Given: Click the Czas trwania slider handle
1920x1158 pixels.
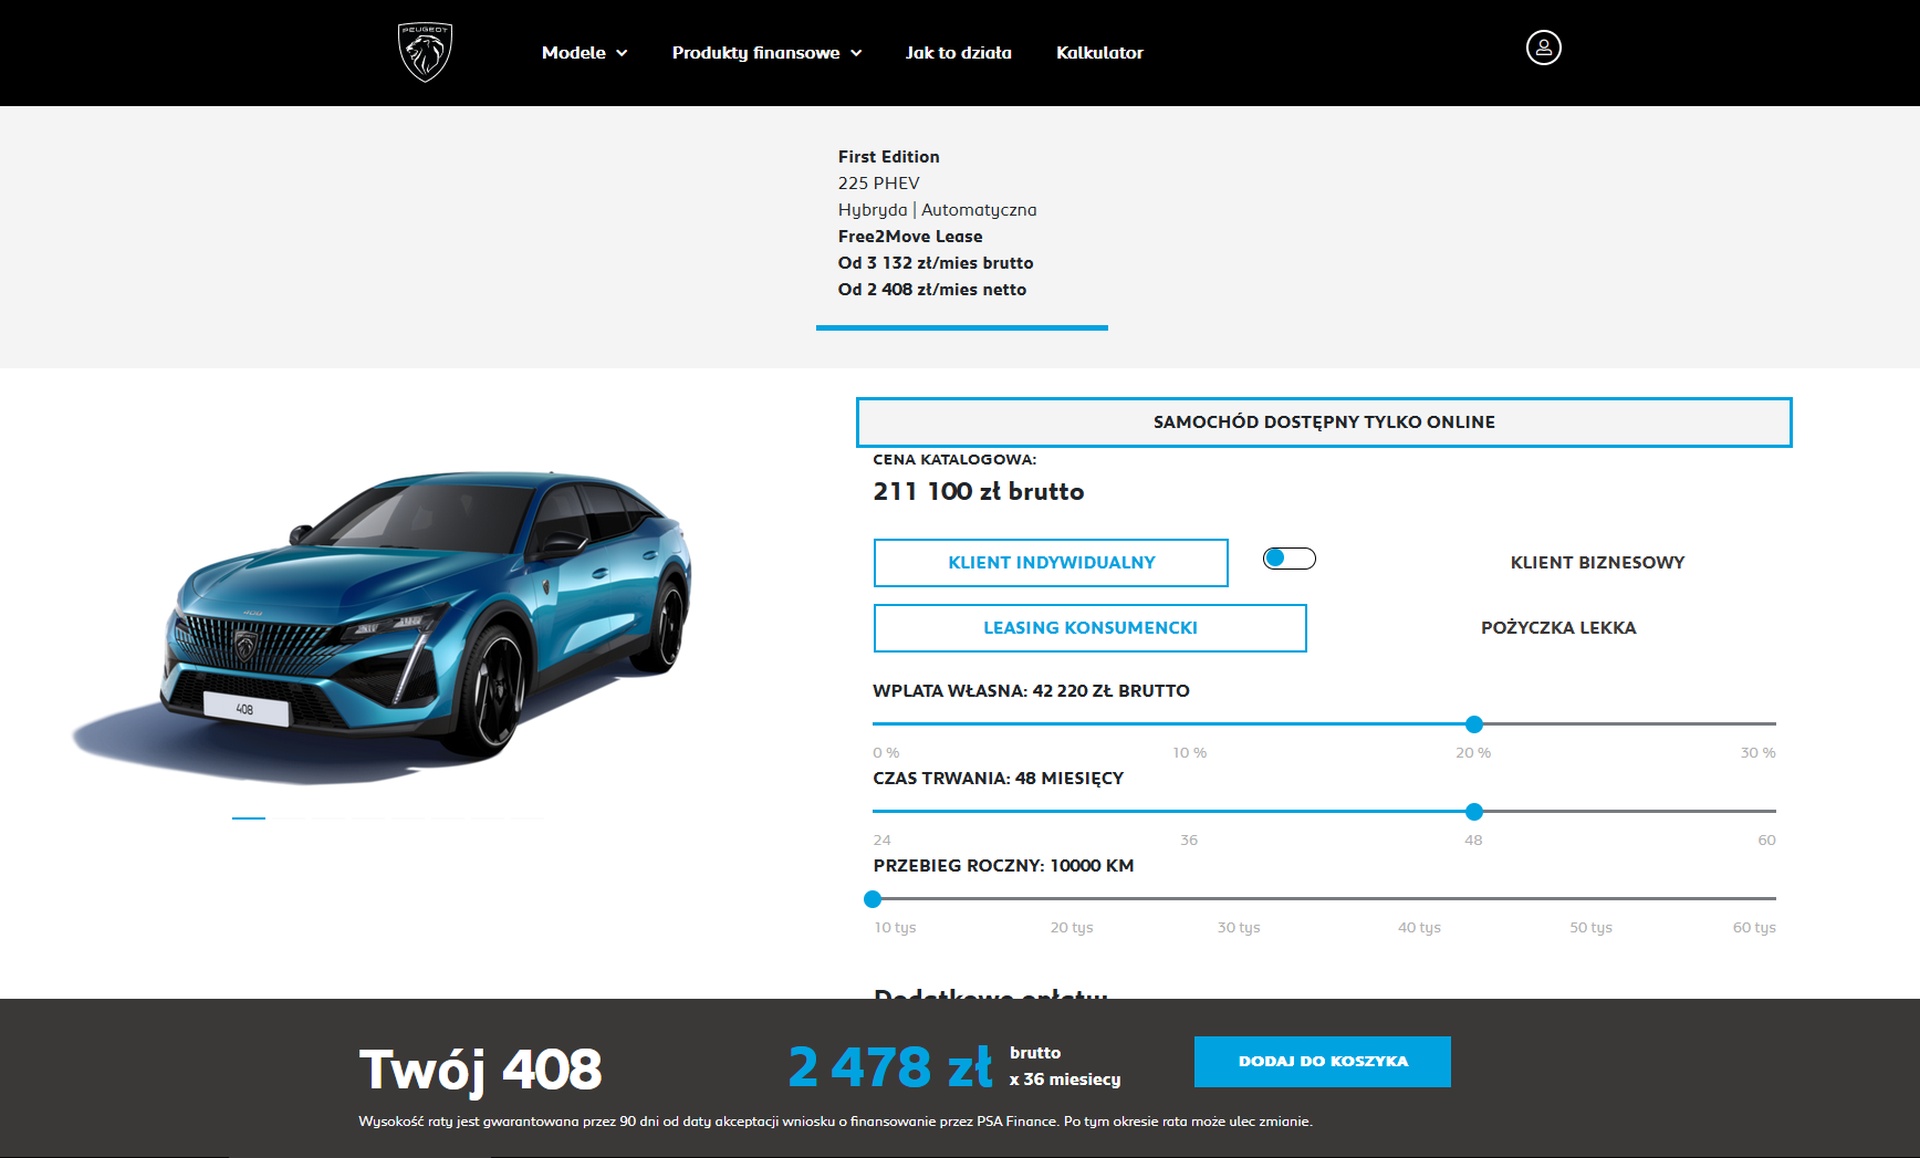Looking at the screenshot, I should pyautogui.click(x=1474, y=812).
